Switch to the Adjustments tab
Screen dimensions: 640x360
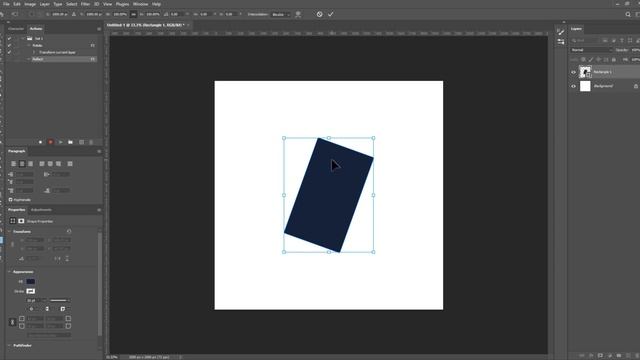[x=41, y=210]
